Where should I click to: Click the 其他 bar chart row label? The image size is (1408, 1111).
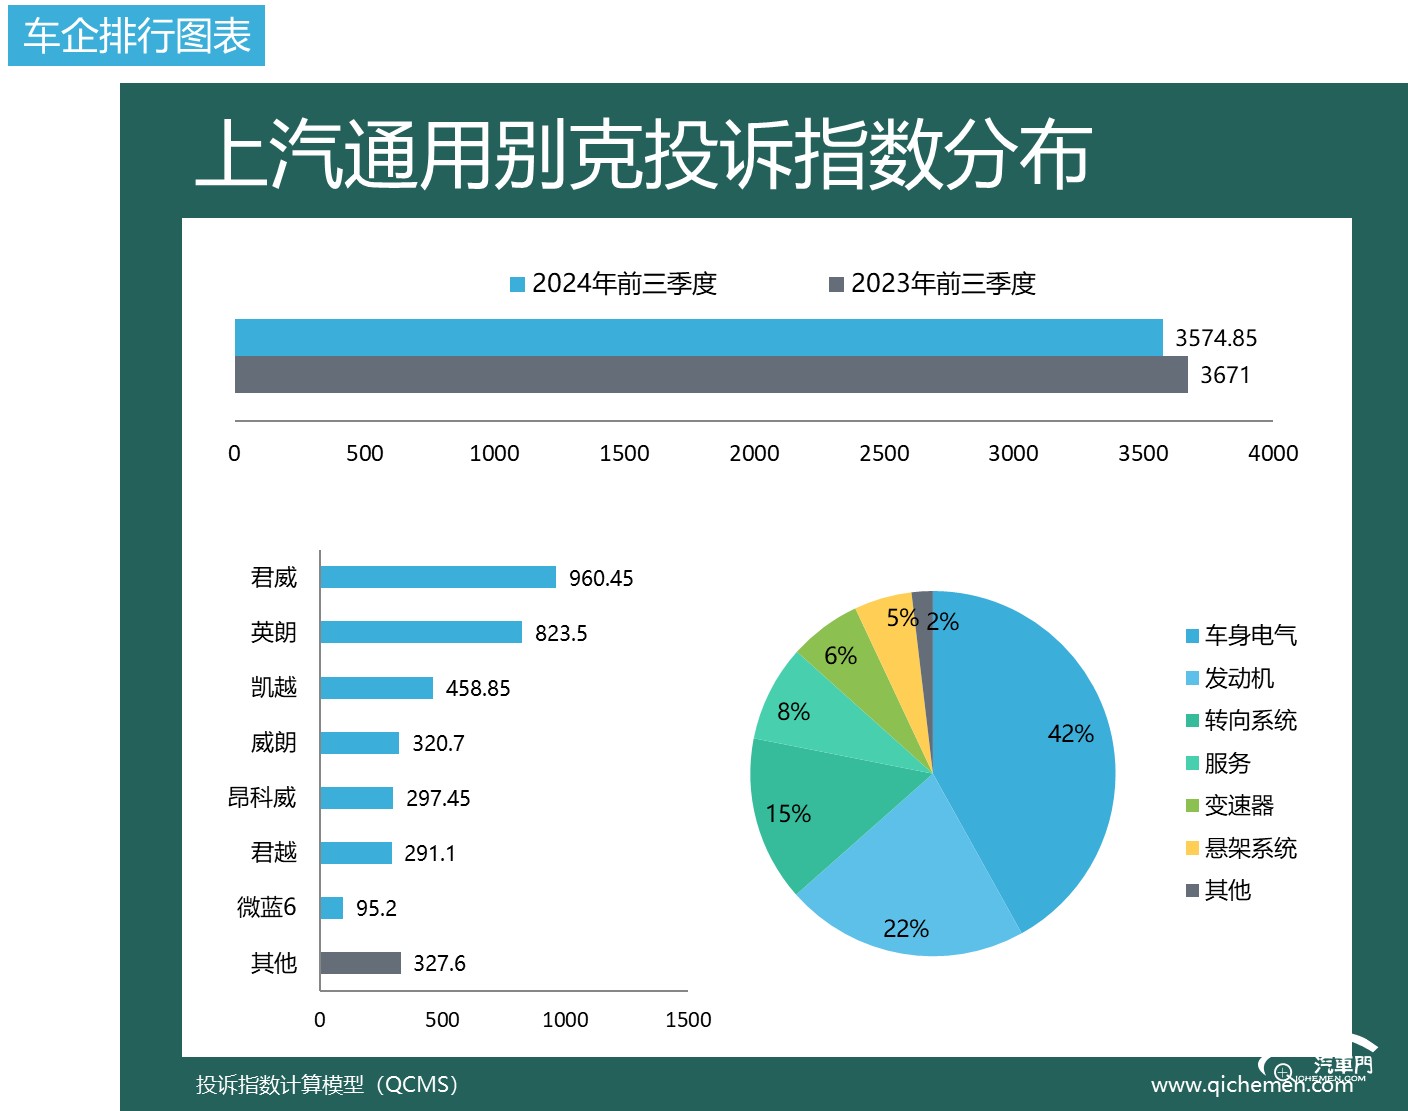[x=274, y=962]
